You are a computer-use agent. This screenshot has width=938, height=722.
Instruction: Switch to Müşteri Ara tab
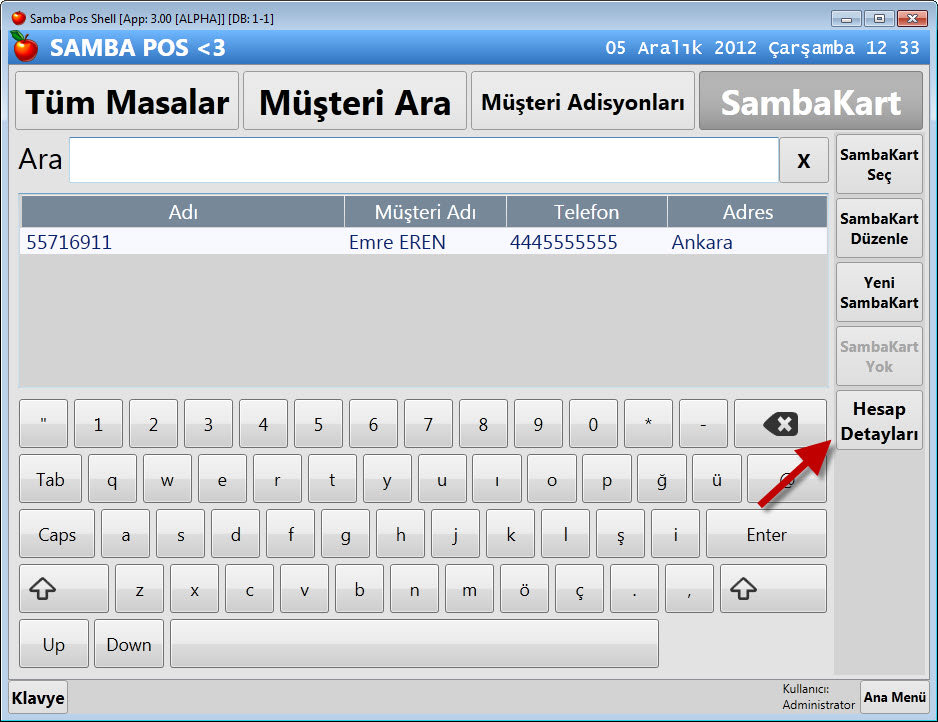coord(355,101)
